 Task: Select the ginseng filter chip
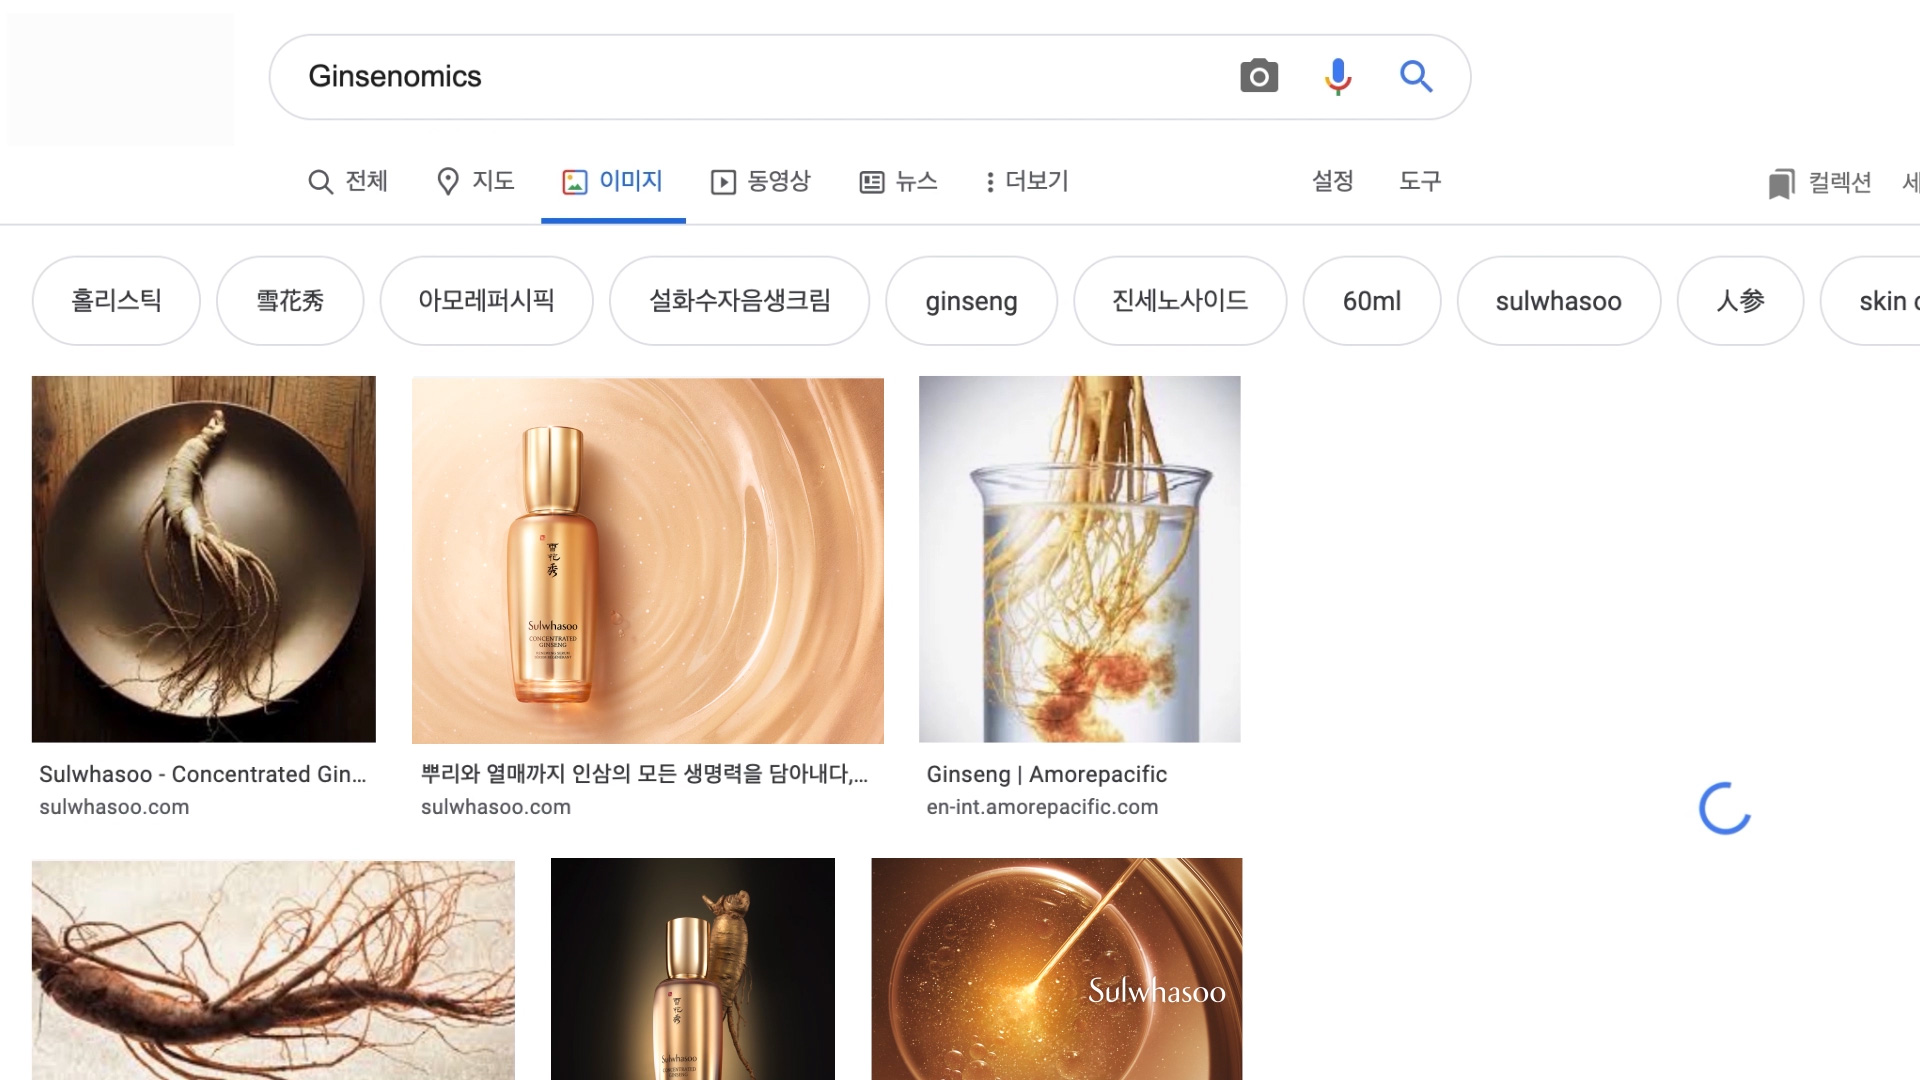971,301
